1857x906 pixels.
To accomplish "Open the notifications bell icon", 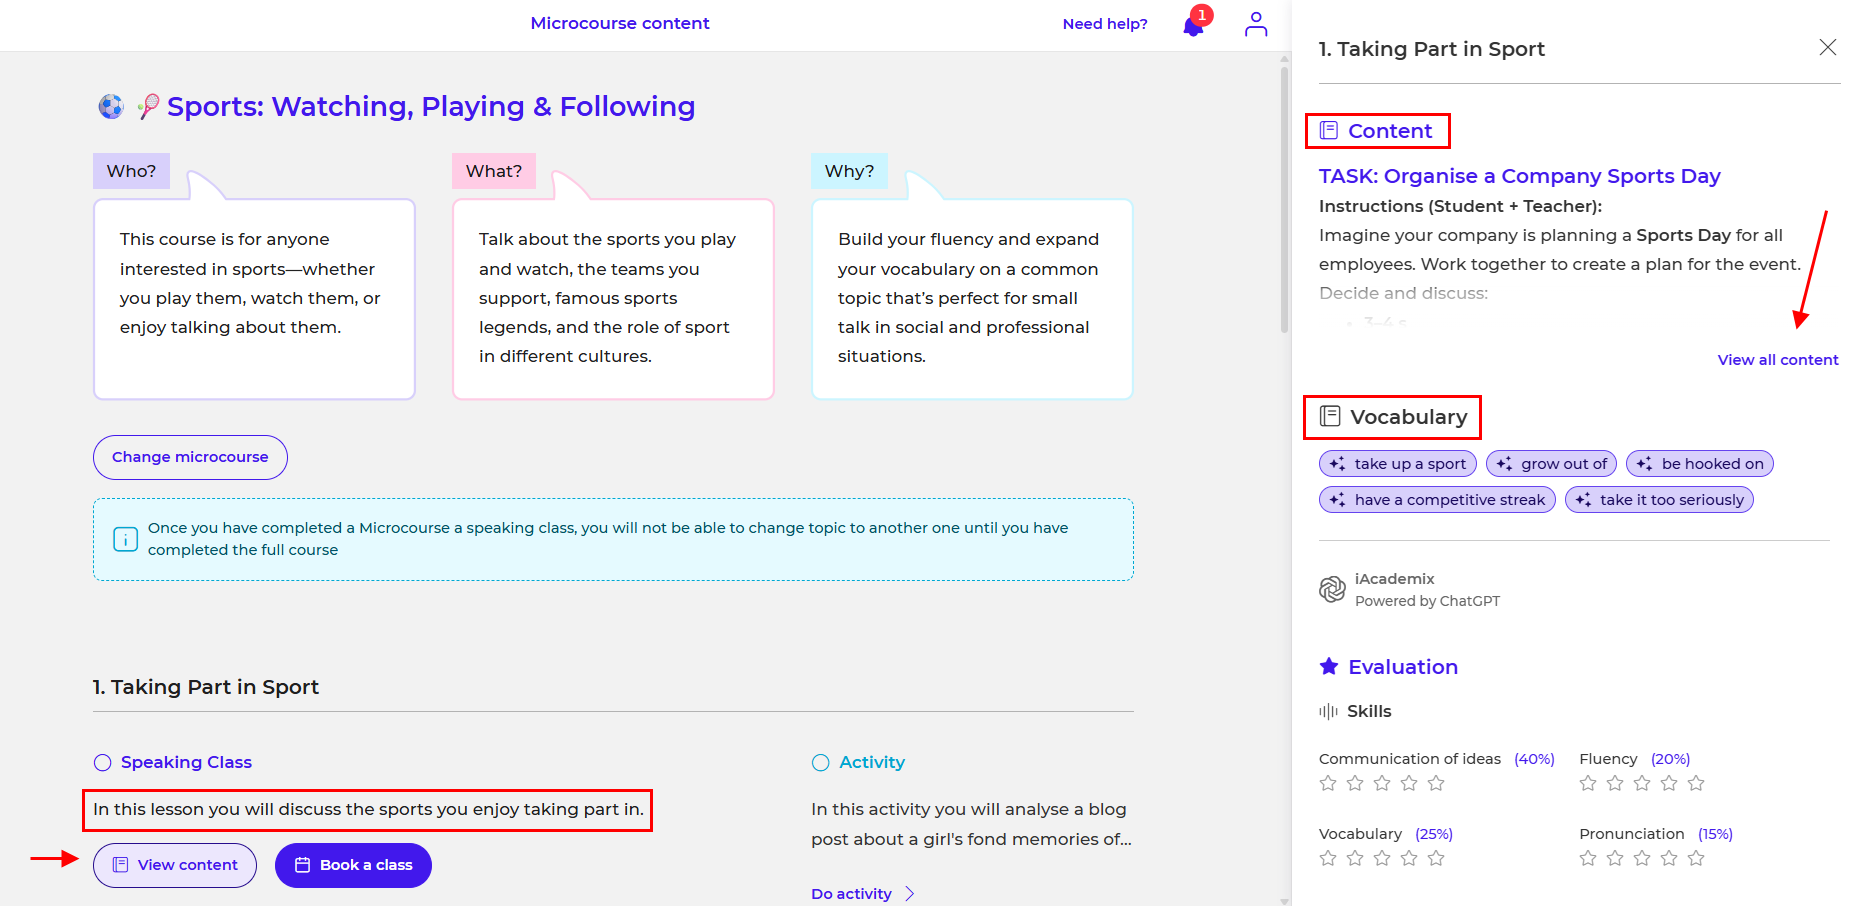I will point(1193,25).
